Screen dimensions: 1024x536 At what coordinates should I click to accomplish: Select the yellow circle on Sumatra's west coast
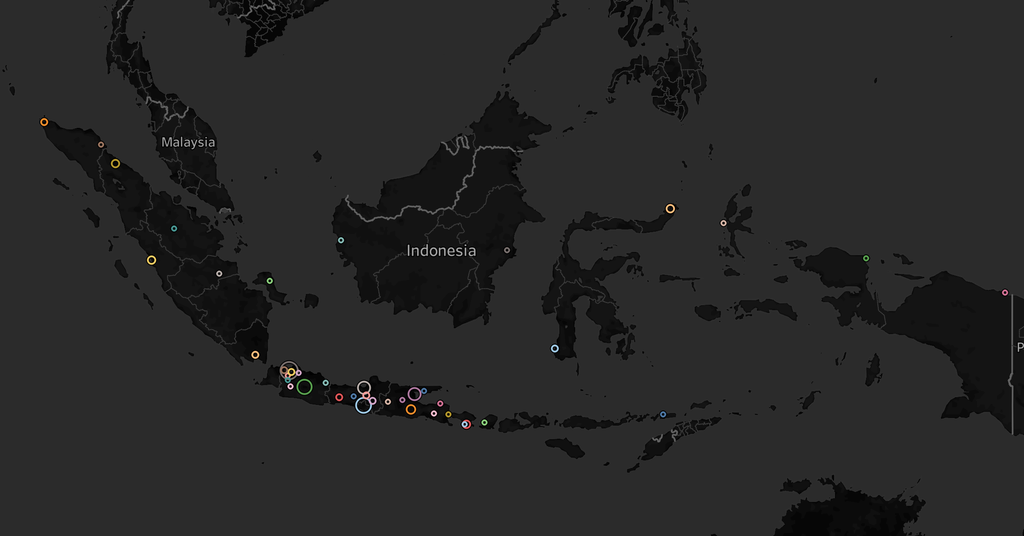point(152,260)
